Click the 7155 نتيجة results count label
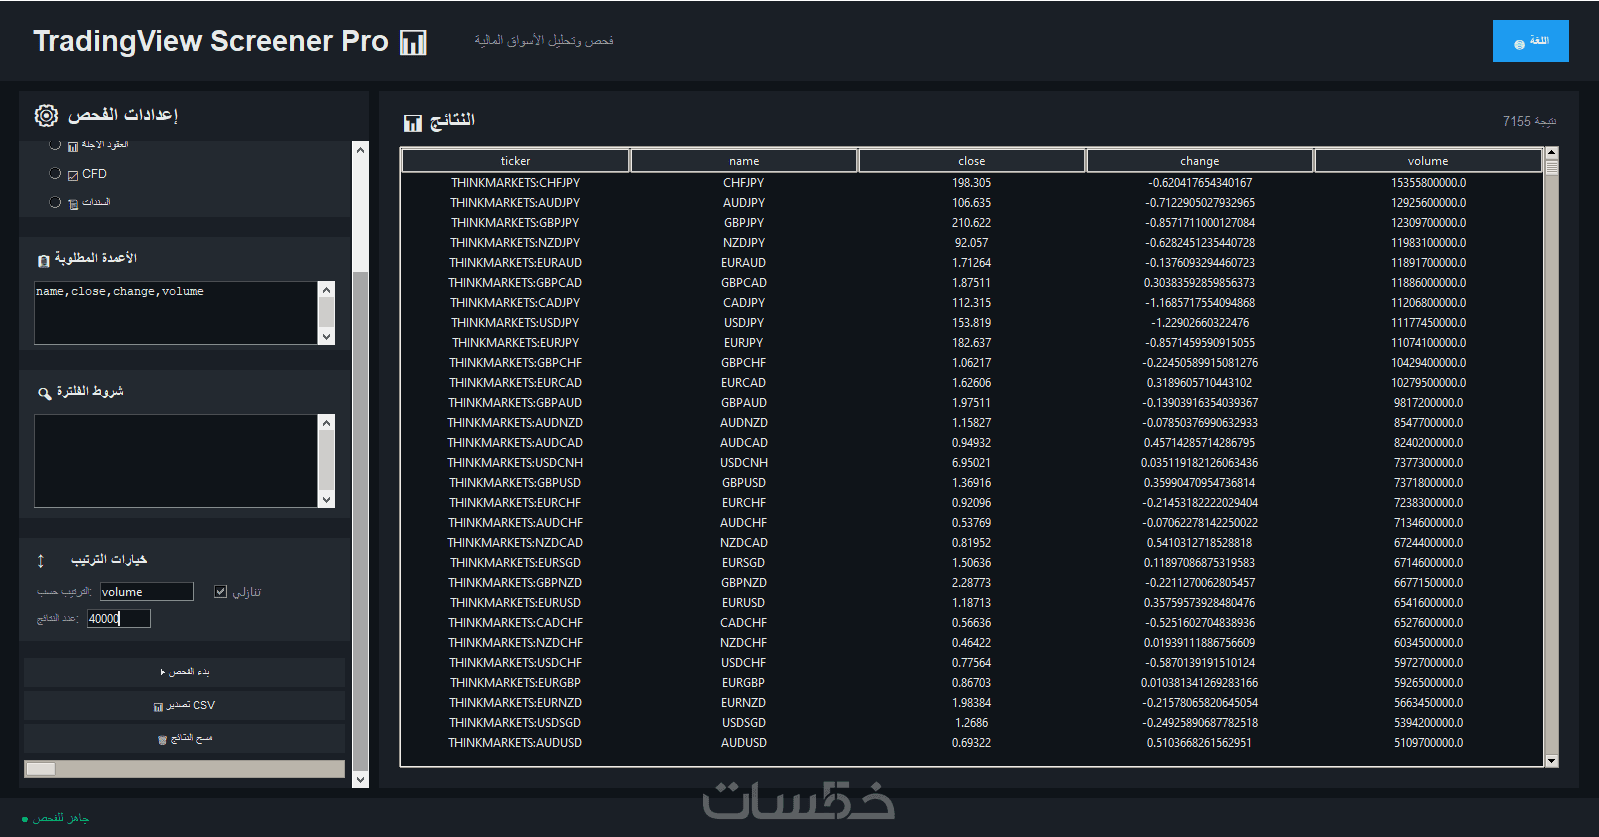Screen dimensions: 1599x837 tap(1529, 121)
